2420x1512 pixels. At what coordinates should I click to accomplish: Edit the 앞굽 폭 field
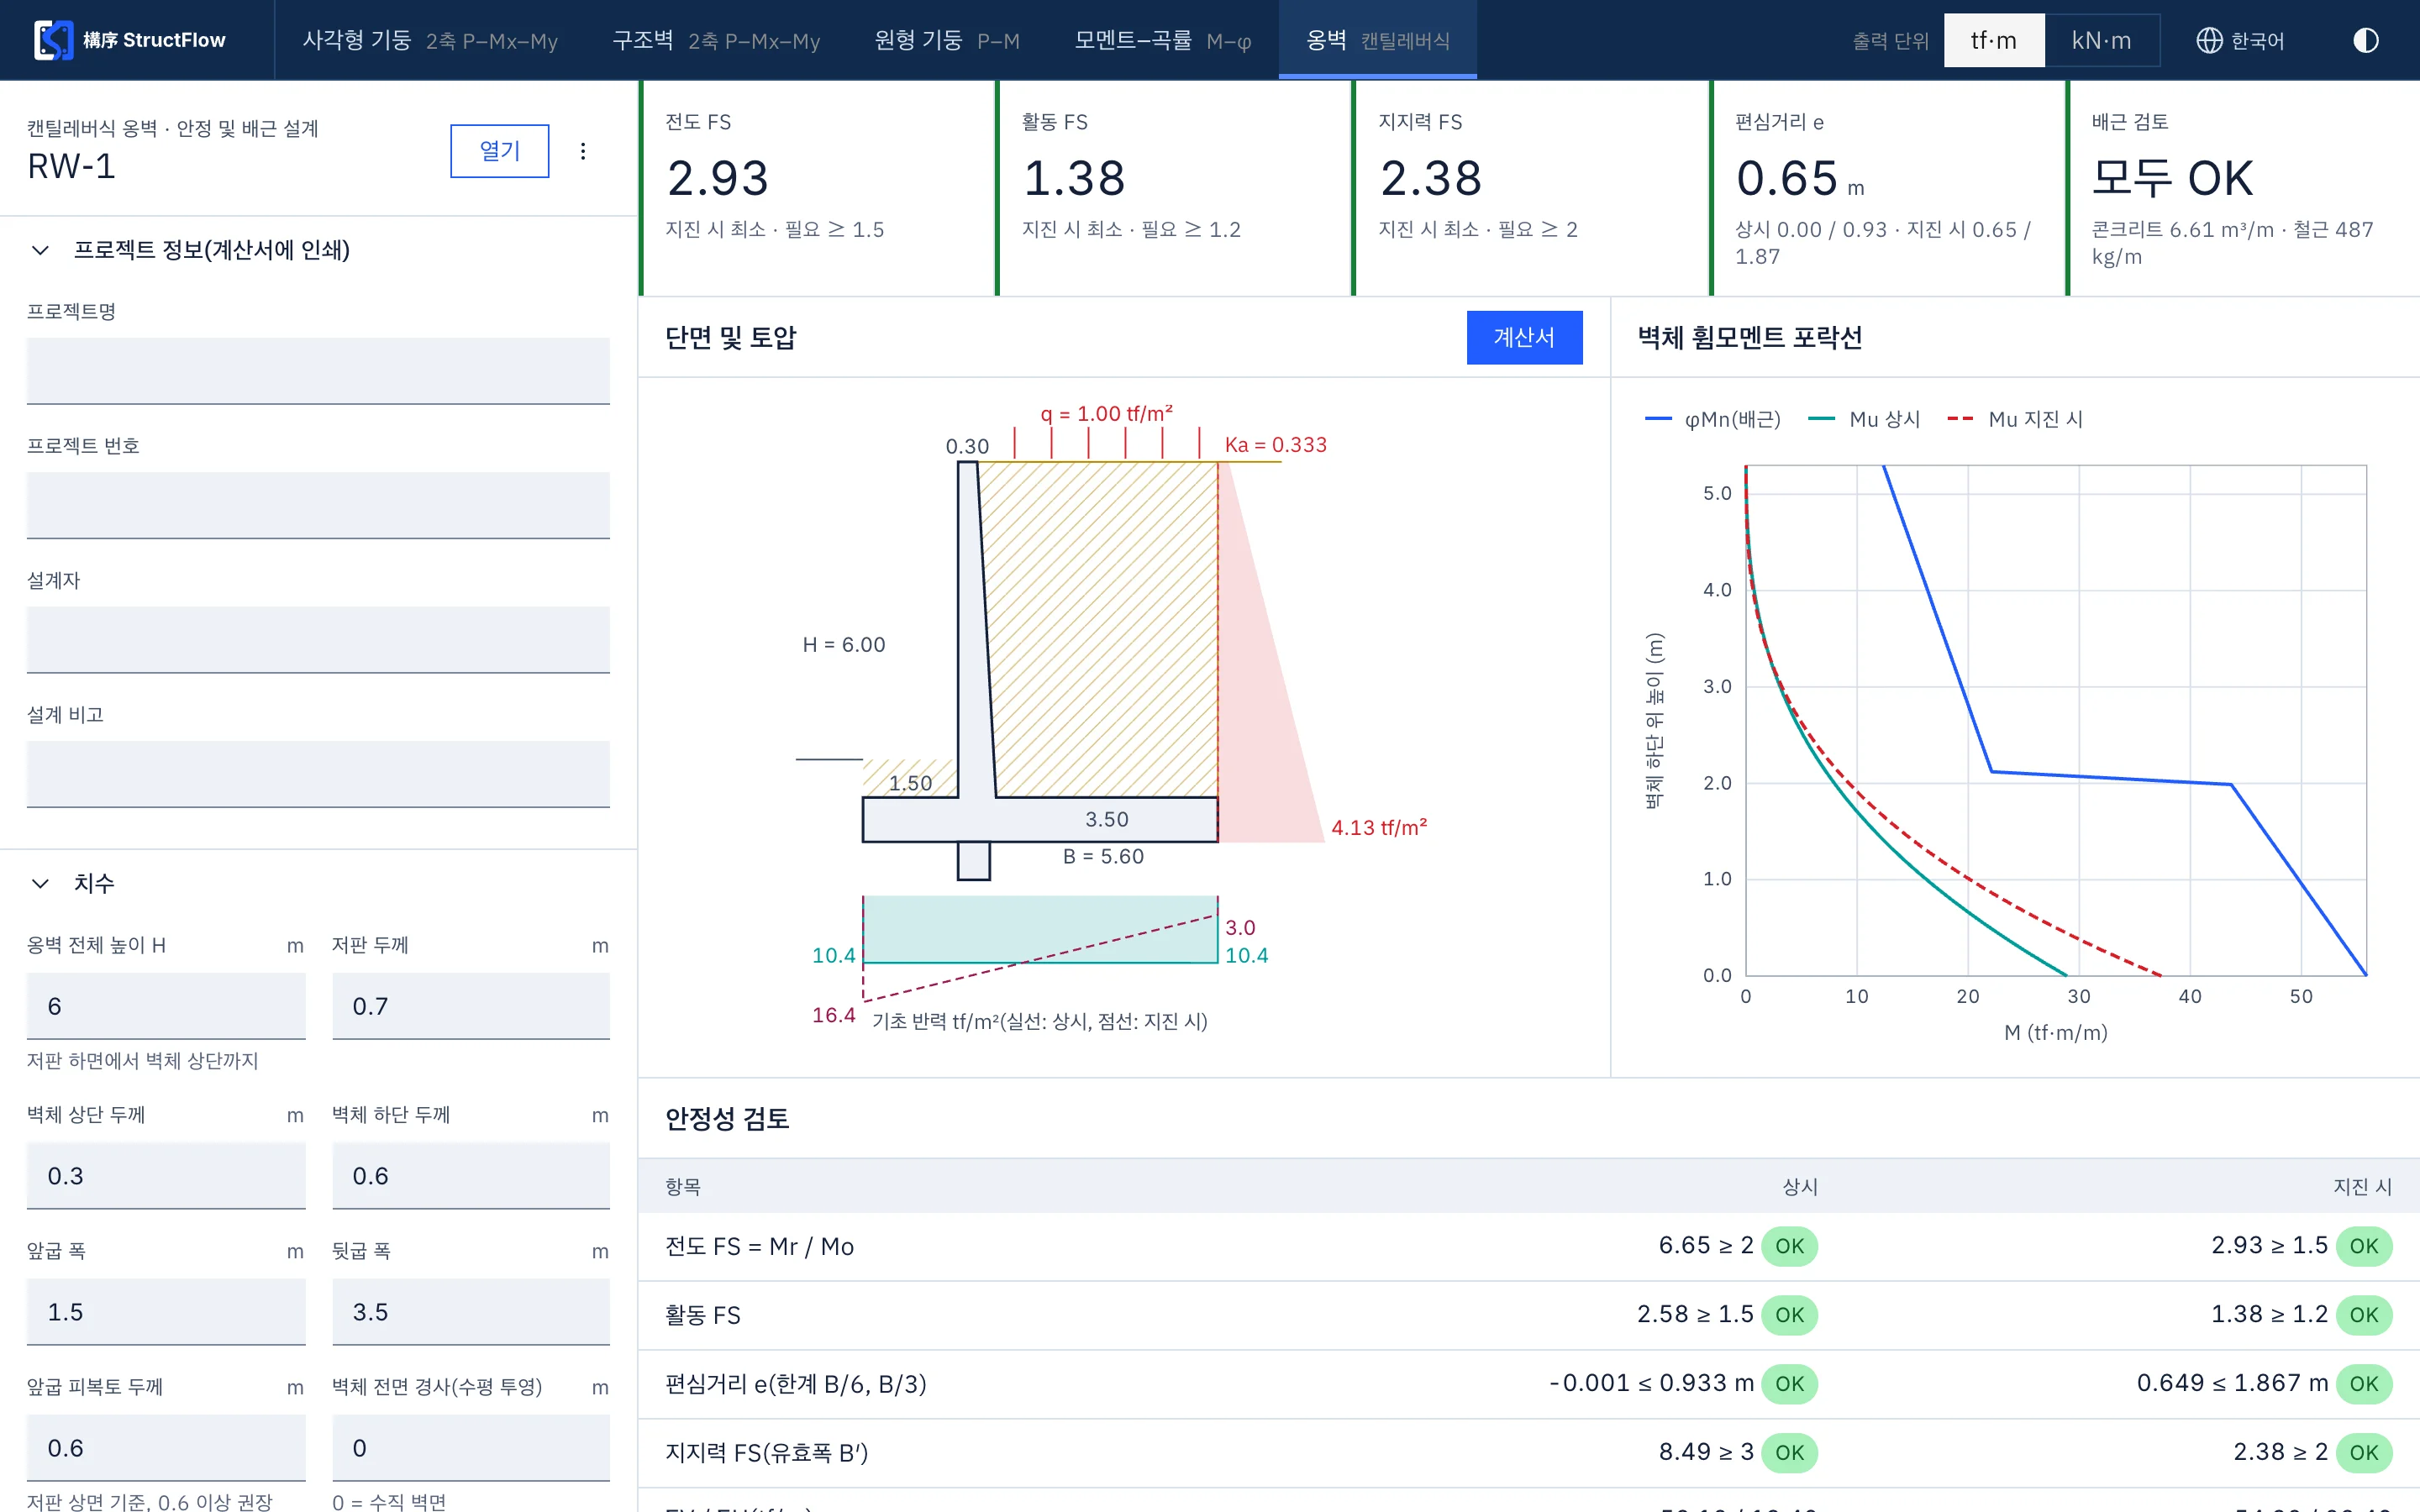pyautogui.click(x=166, y=1312)
